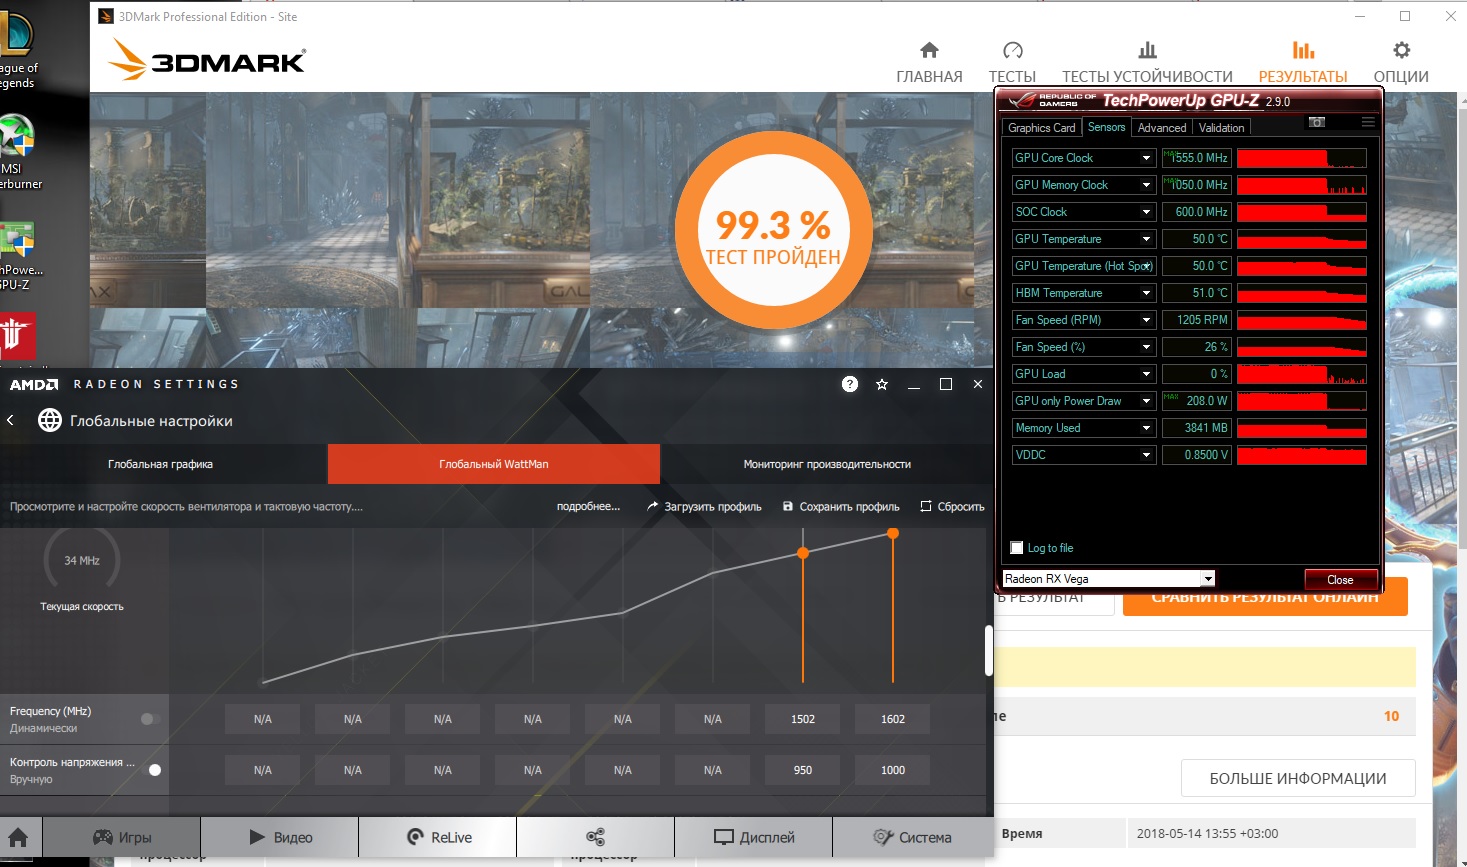Click the Close button in GPU-Z
This screenshot has height=867, width=1467.
coord(1340,580)
